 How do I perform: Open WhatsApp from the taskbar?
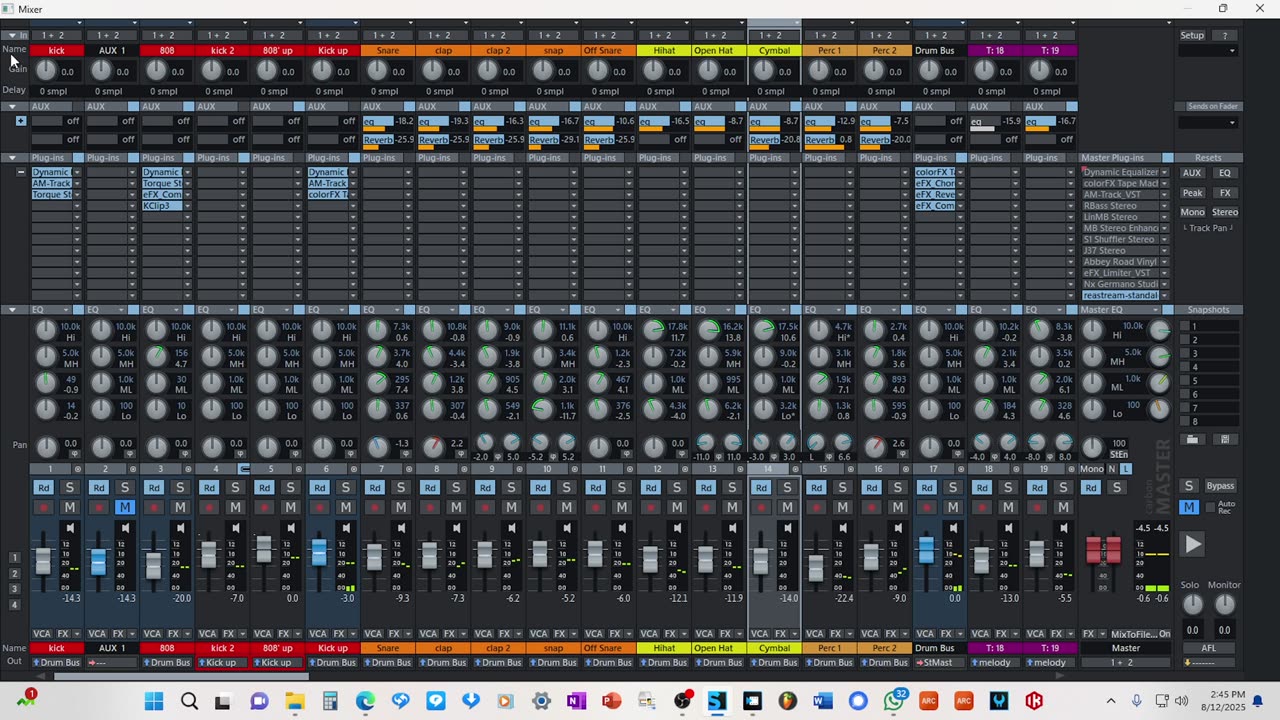pos(894,701)
